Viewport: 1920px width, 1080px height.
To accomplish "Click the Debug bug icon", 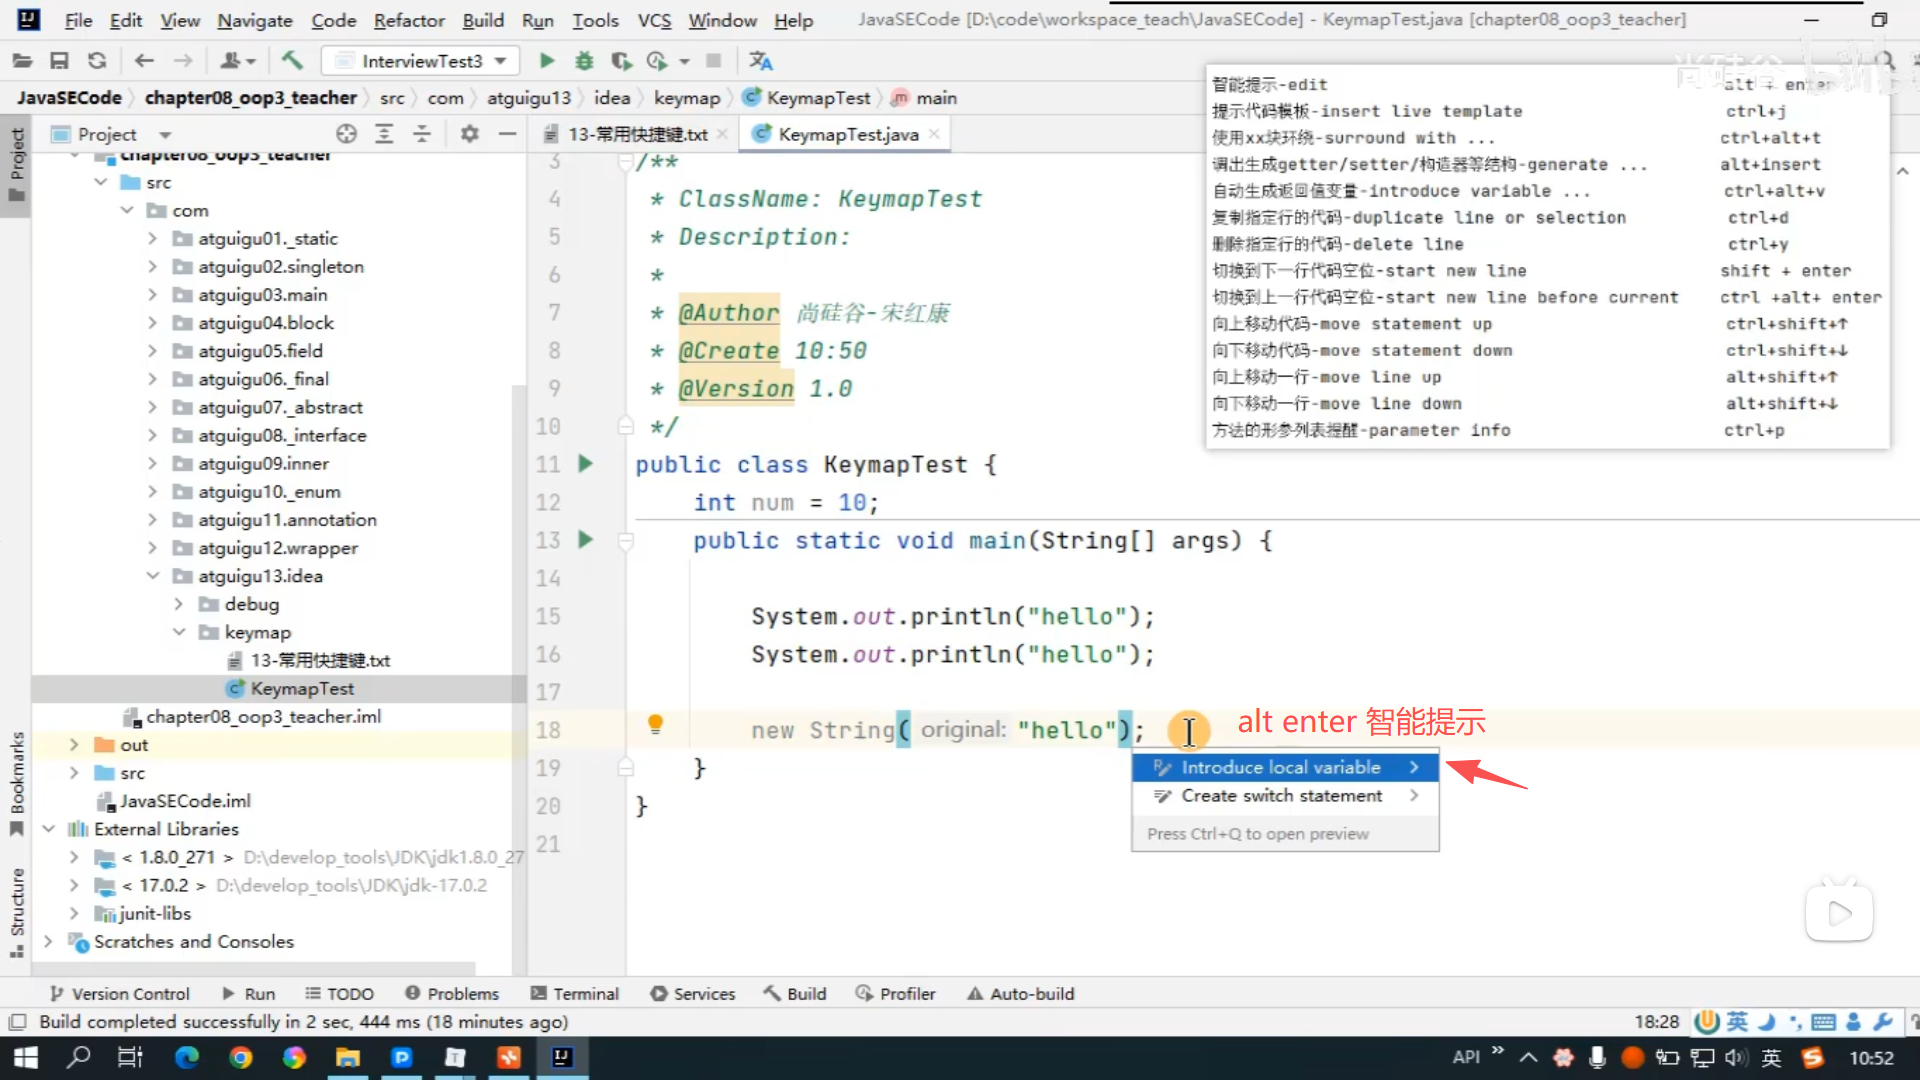I will 584,61.
